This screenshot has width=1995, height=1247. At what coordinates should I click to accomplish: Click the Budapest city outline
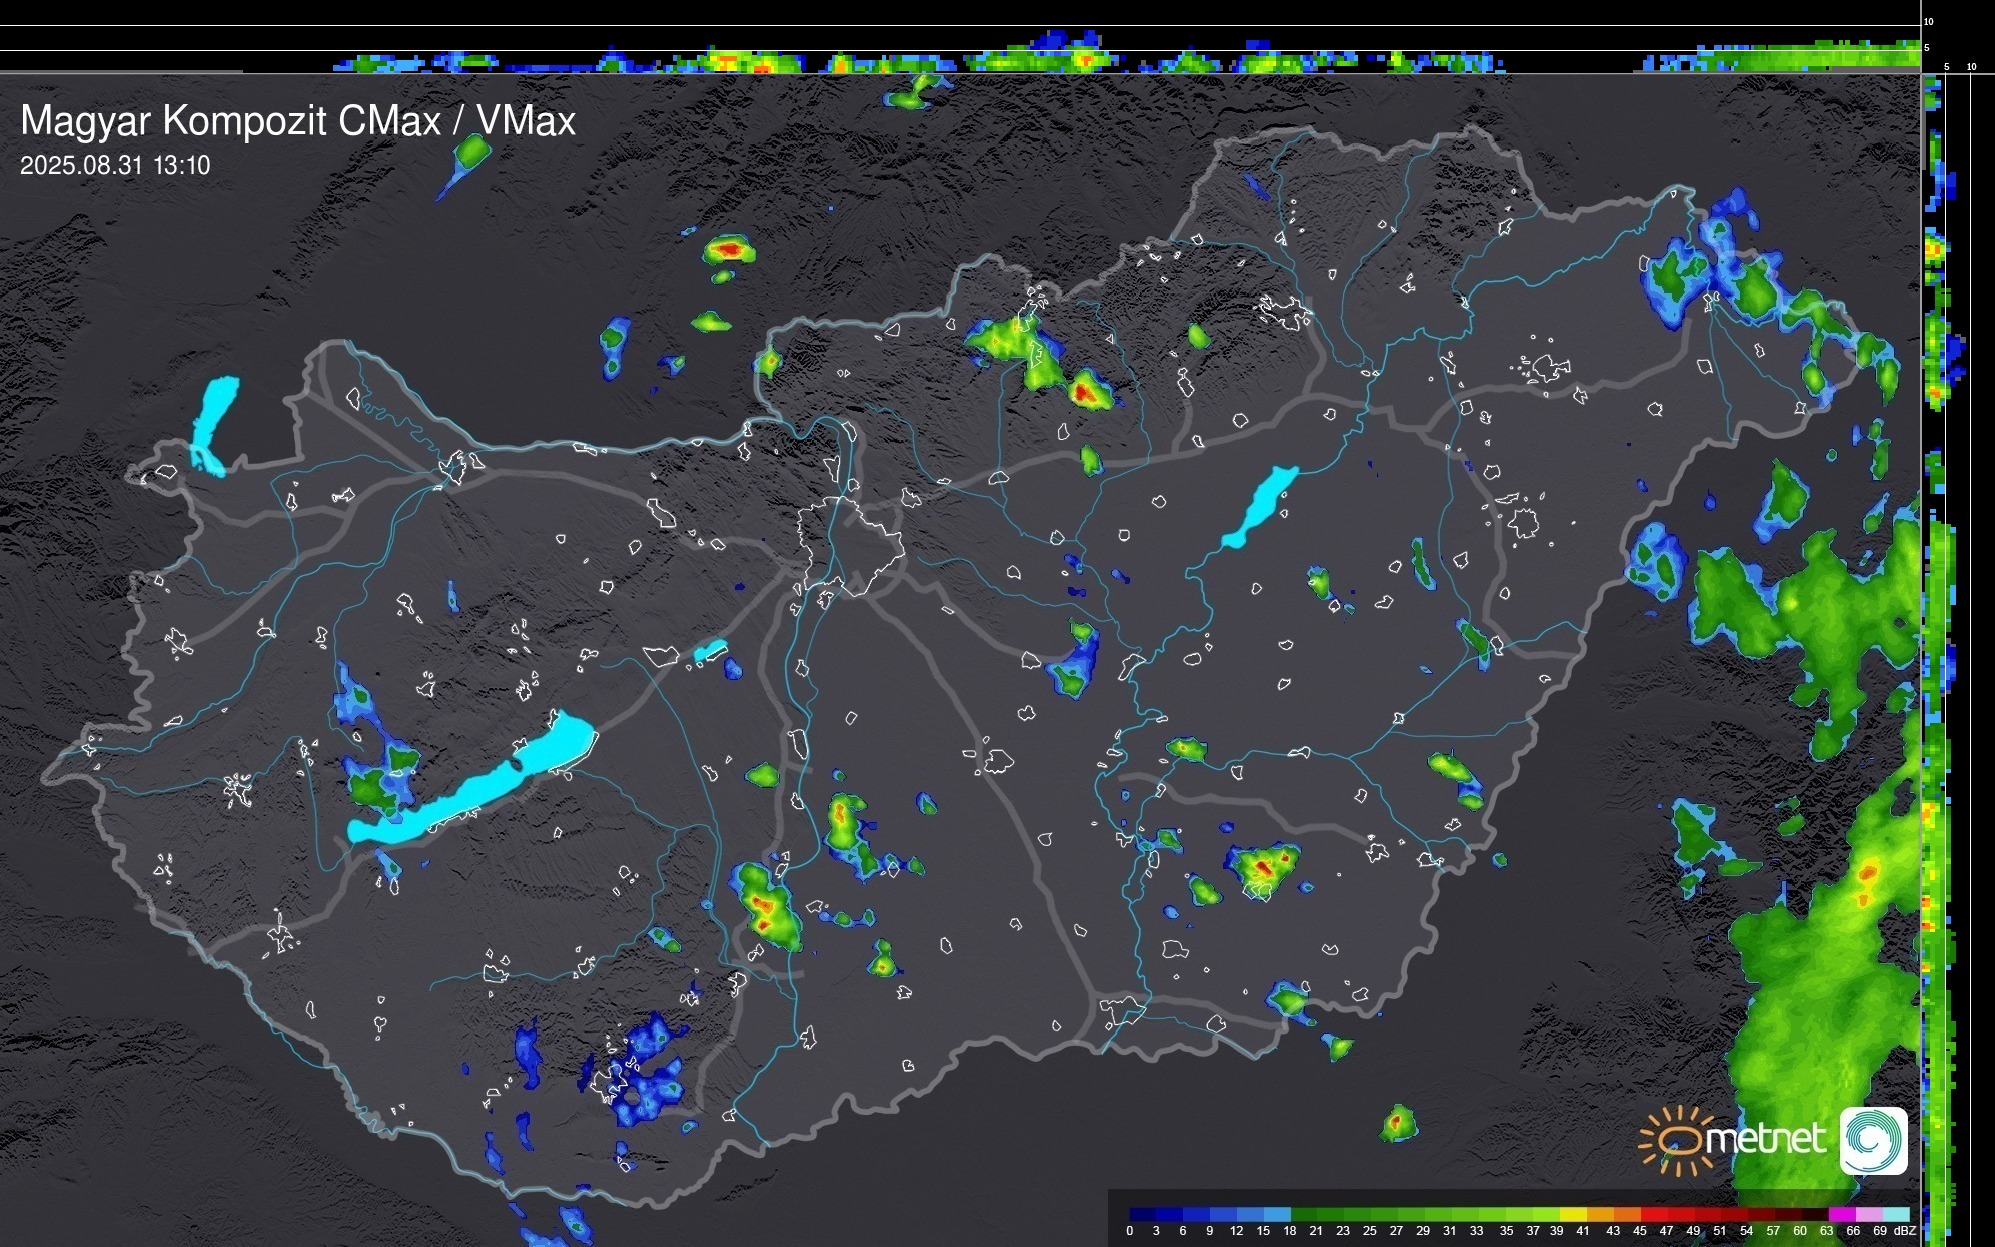[x=850, y=548]
